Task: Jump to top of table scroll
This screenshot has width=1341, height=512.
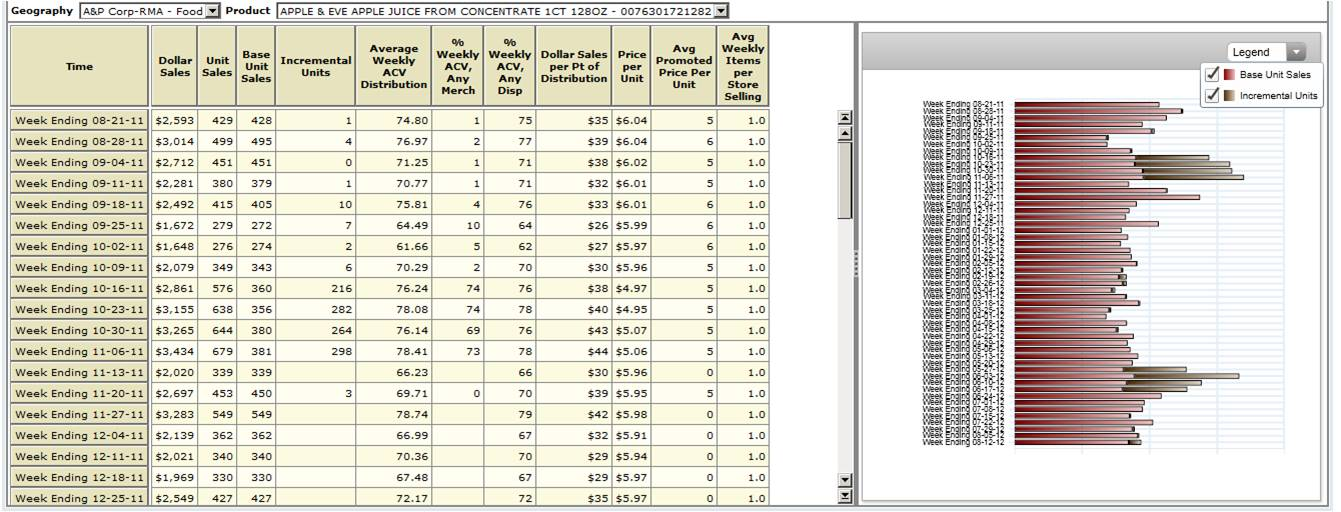Action: [844, 117]
